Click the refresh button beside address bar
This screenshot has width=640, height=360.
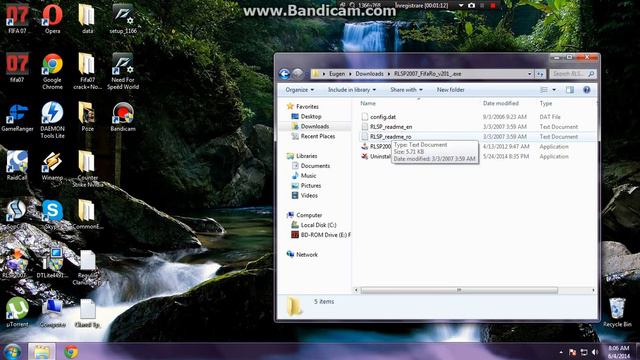pyautogui.click(x=540, y=74)
